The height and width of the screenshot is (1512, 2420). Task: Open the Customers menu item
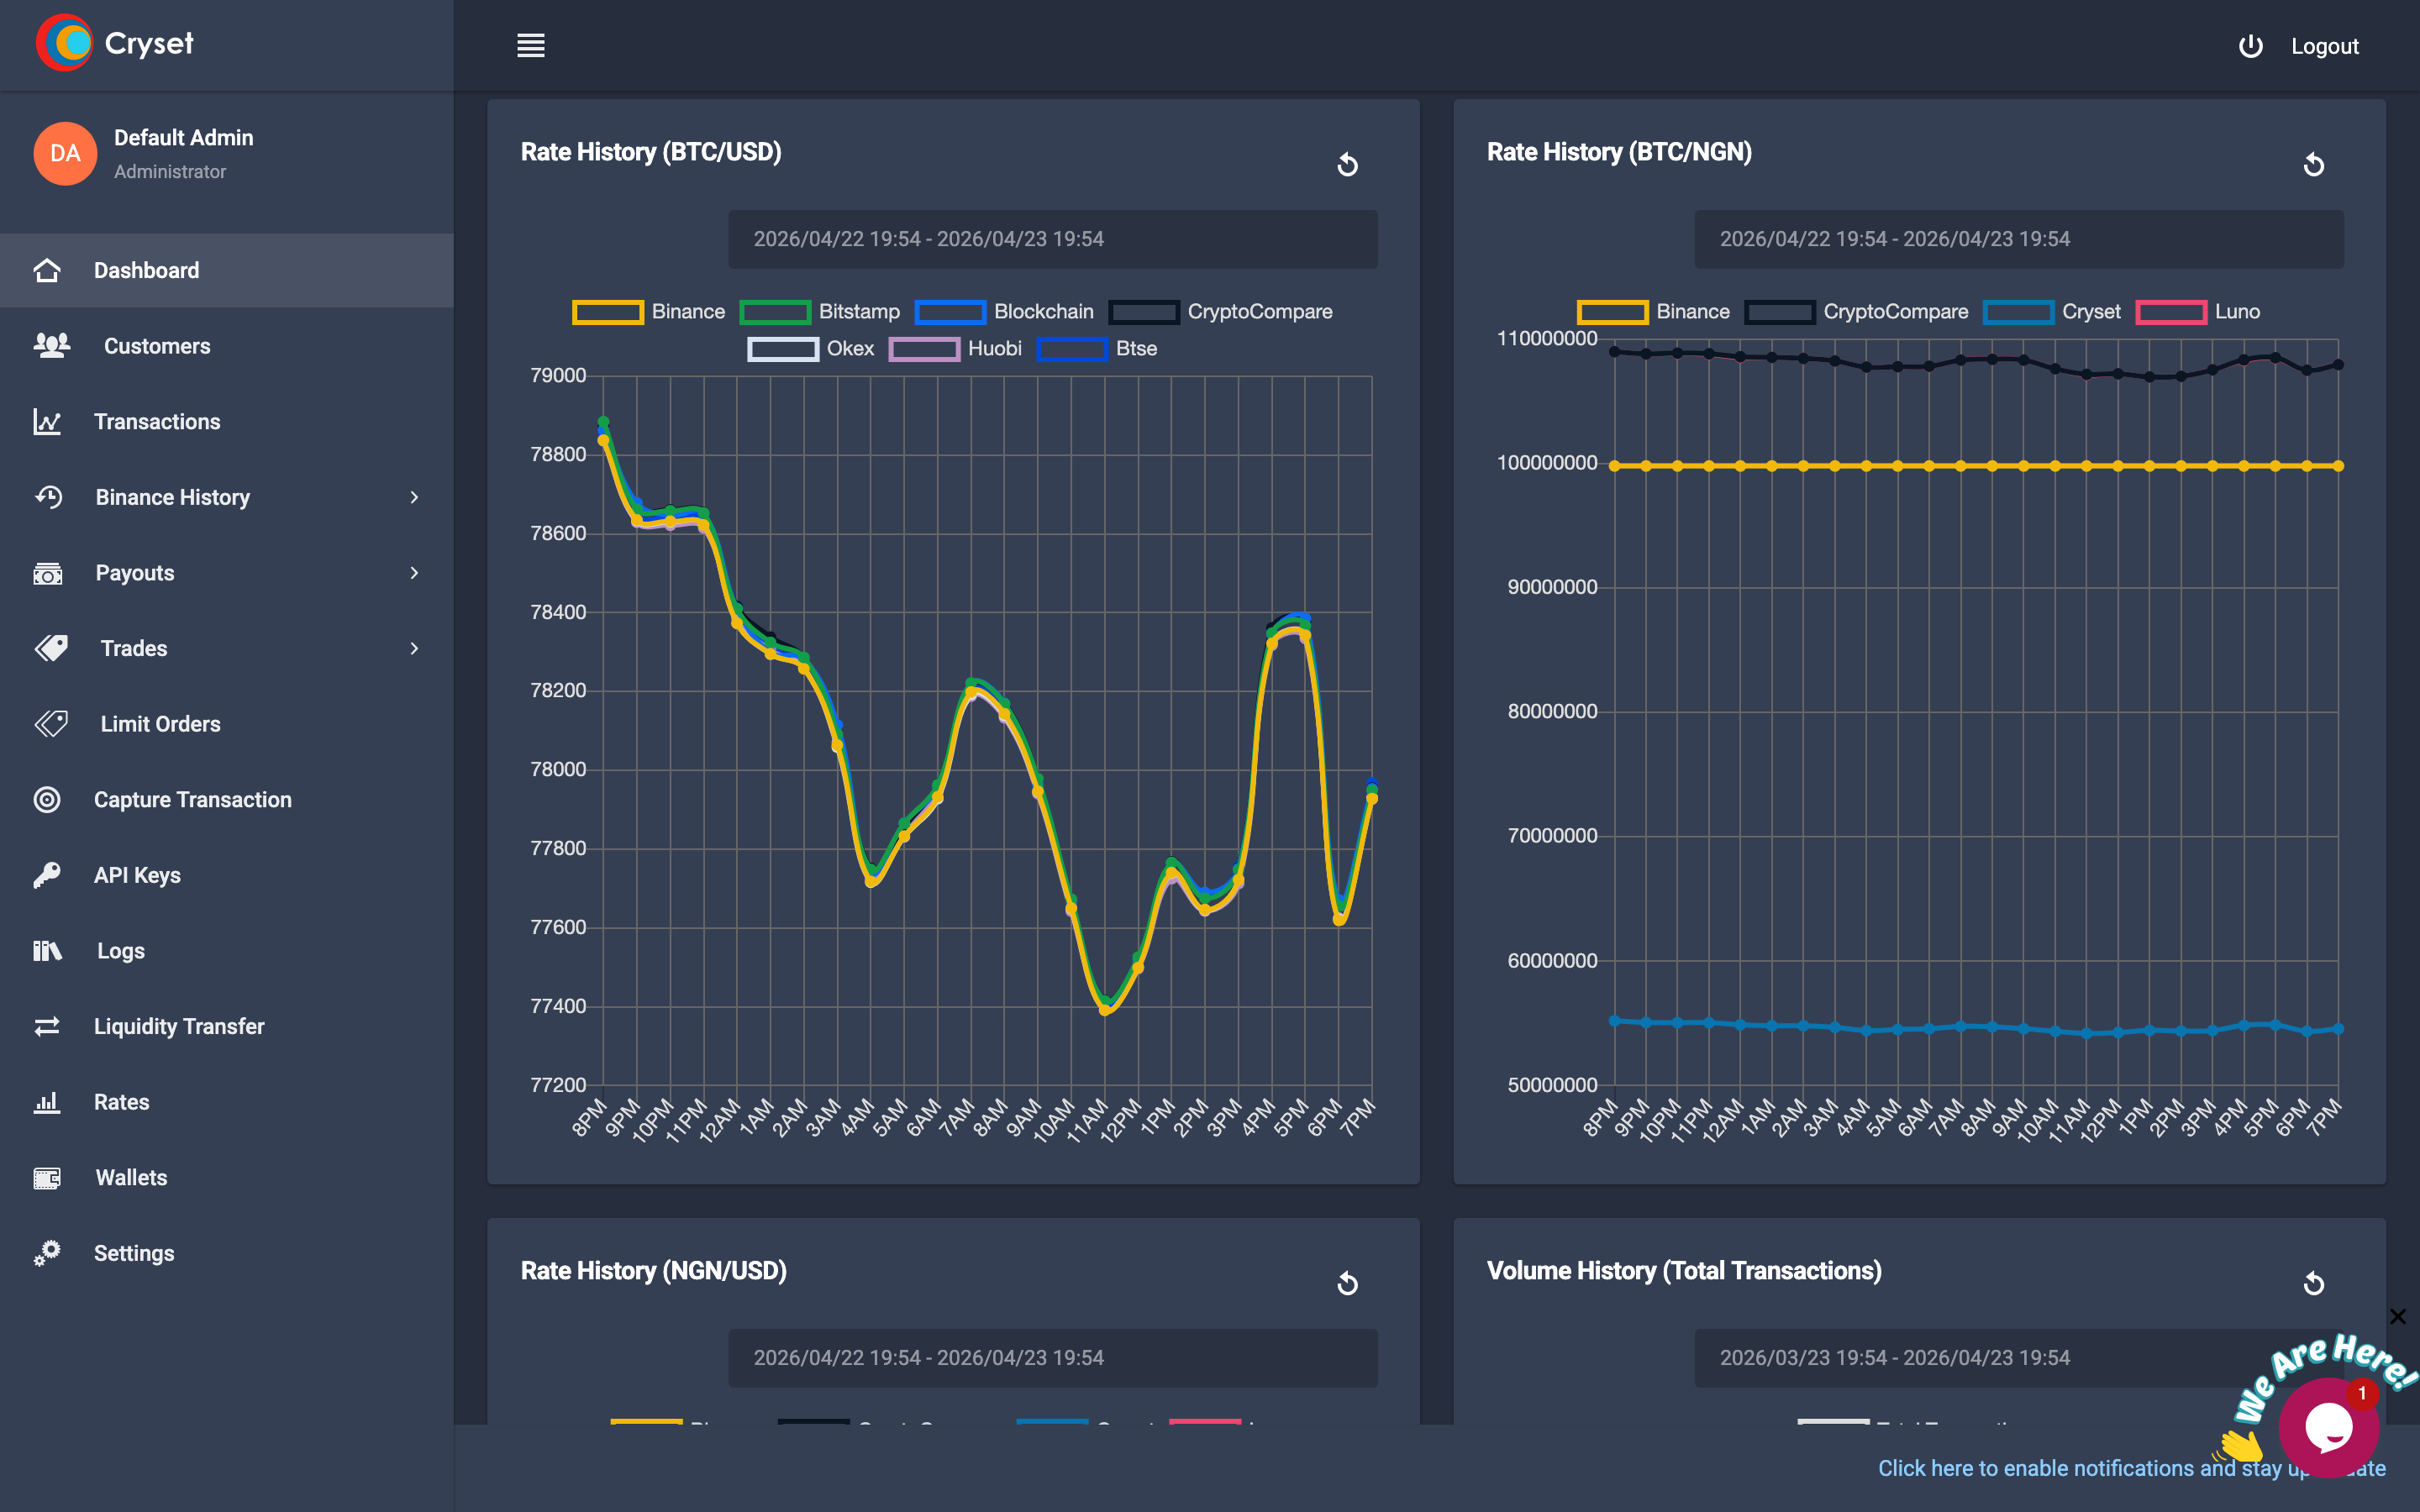(x=227, y=346)
